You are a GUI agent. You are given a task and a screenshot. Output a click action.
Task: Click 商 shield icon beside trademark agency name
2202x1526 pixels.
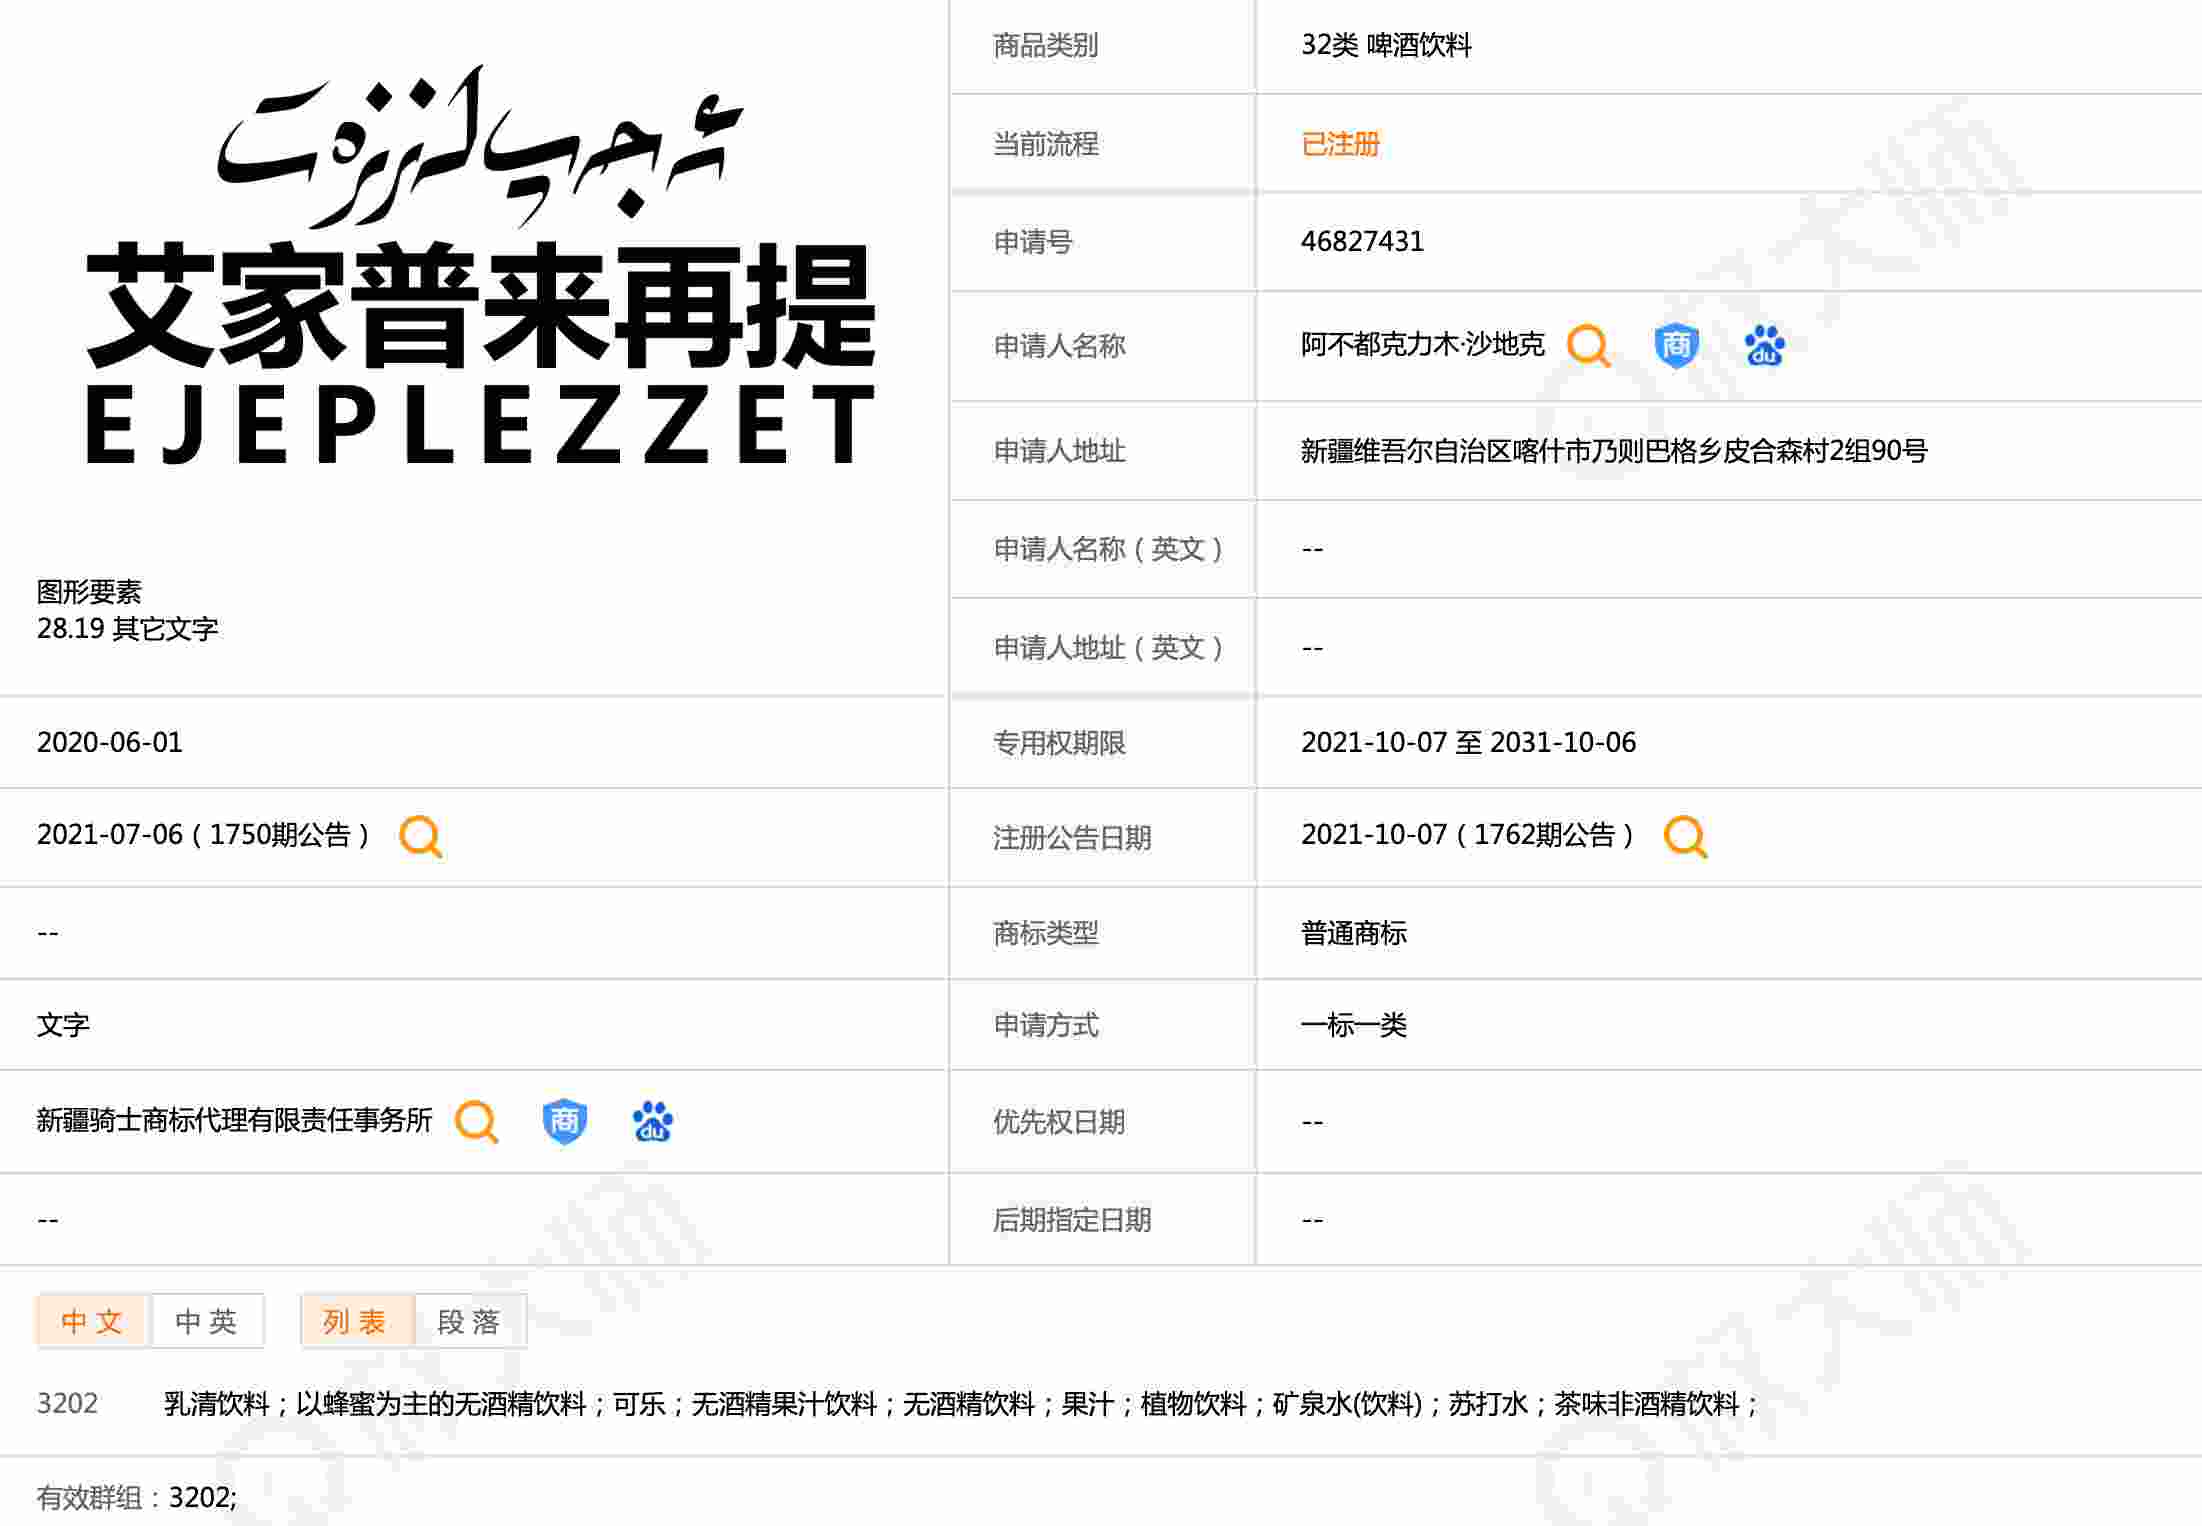tap(565, 1122)
